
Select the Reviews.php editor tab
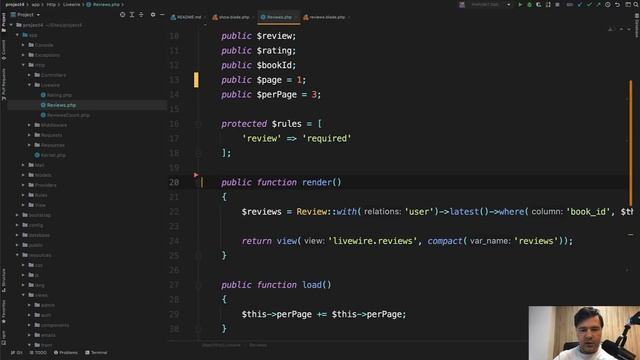(x=279, y=17)
